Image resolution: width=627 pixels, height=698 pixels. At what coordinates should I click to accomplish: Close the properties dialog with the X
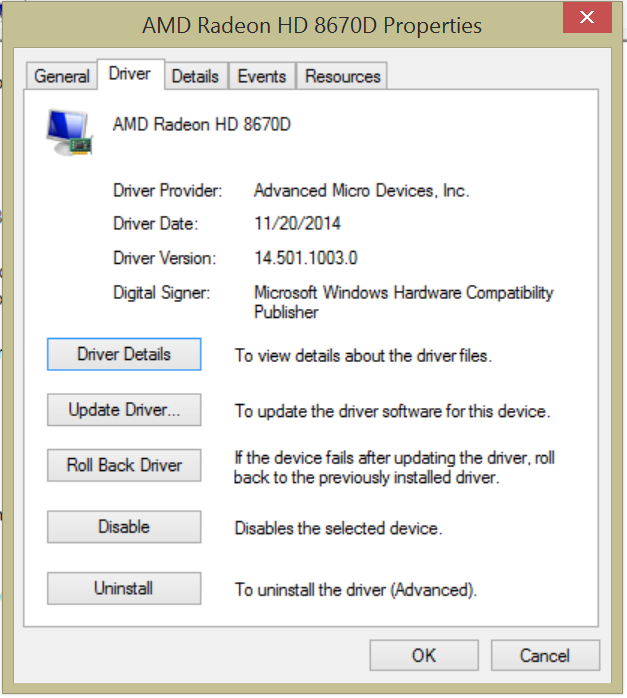pyautogui.click(x=587, y=17)
